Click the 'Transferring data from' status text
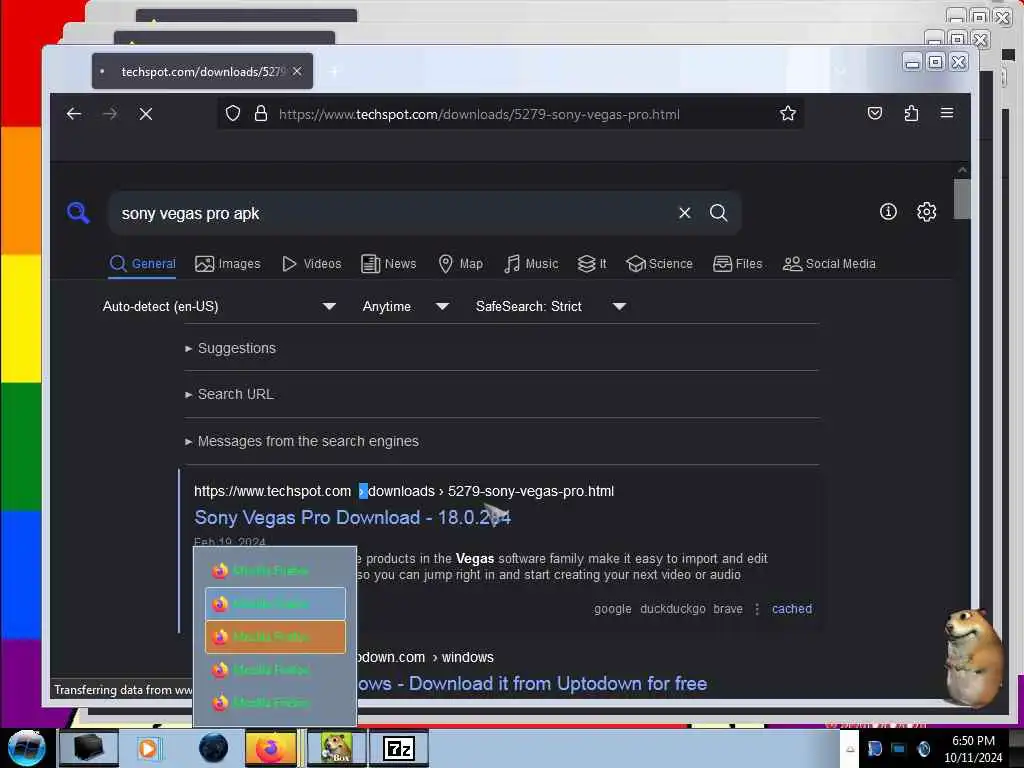Image resolution: width=1024 pixels, height=768 pixels. [x=123, y=690]
